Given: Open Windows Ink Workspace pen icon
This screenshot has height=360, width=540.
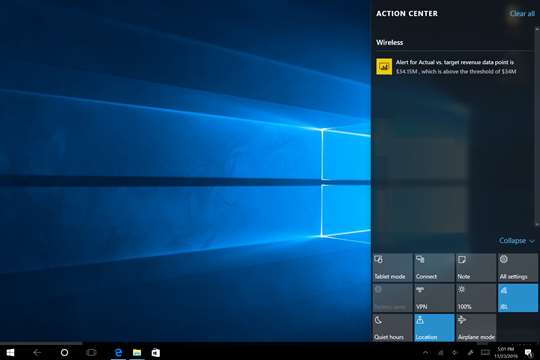Looking at the screenshot, I should (x=470, y=352).
